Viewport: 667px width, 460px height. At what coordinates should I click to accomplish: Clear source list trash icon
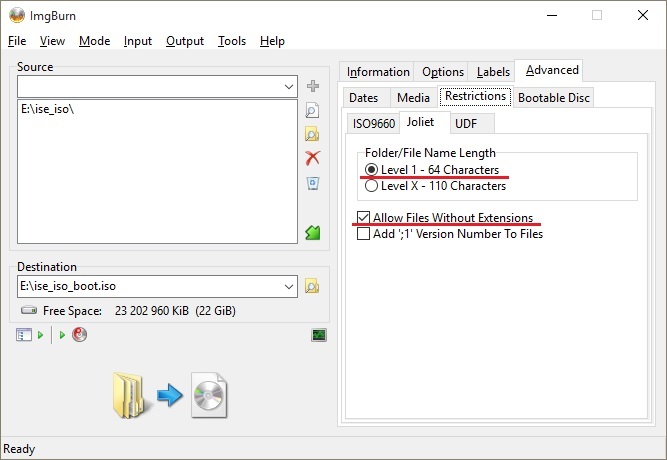click(x=313, y=183)
